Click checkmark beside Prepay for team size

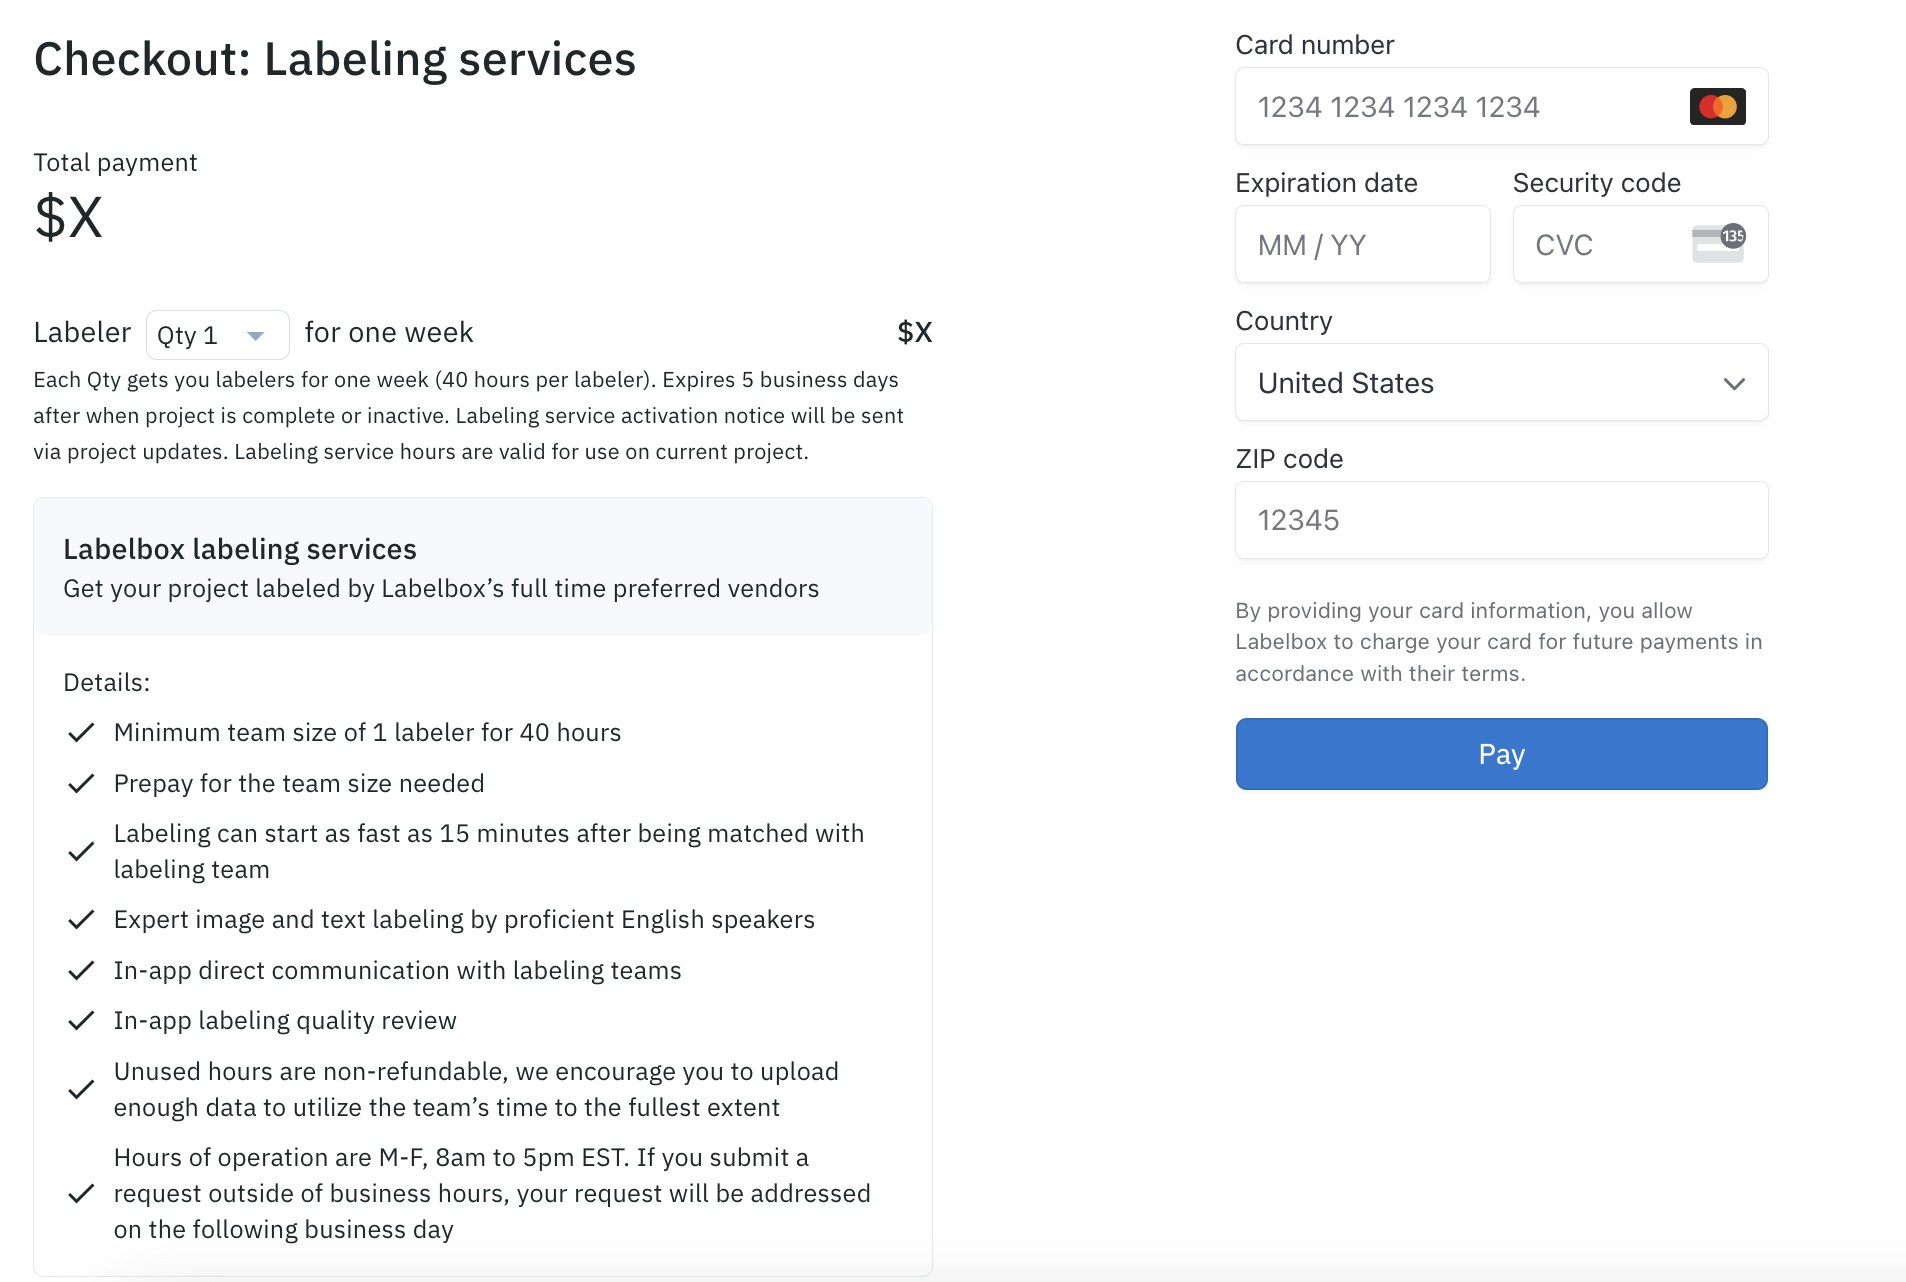click(x=81, y=784)
